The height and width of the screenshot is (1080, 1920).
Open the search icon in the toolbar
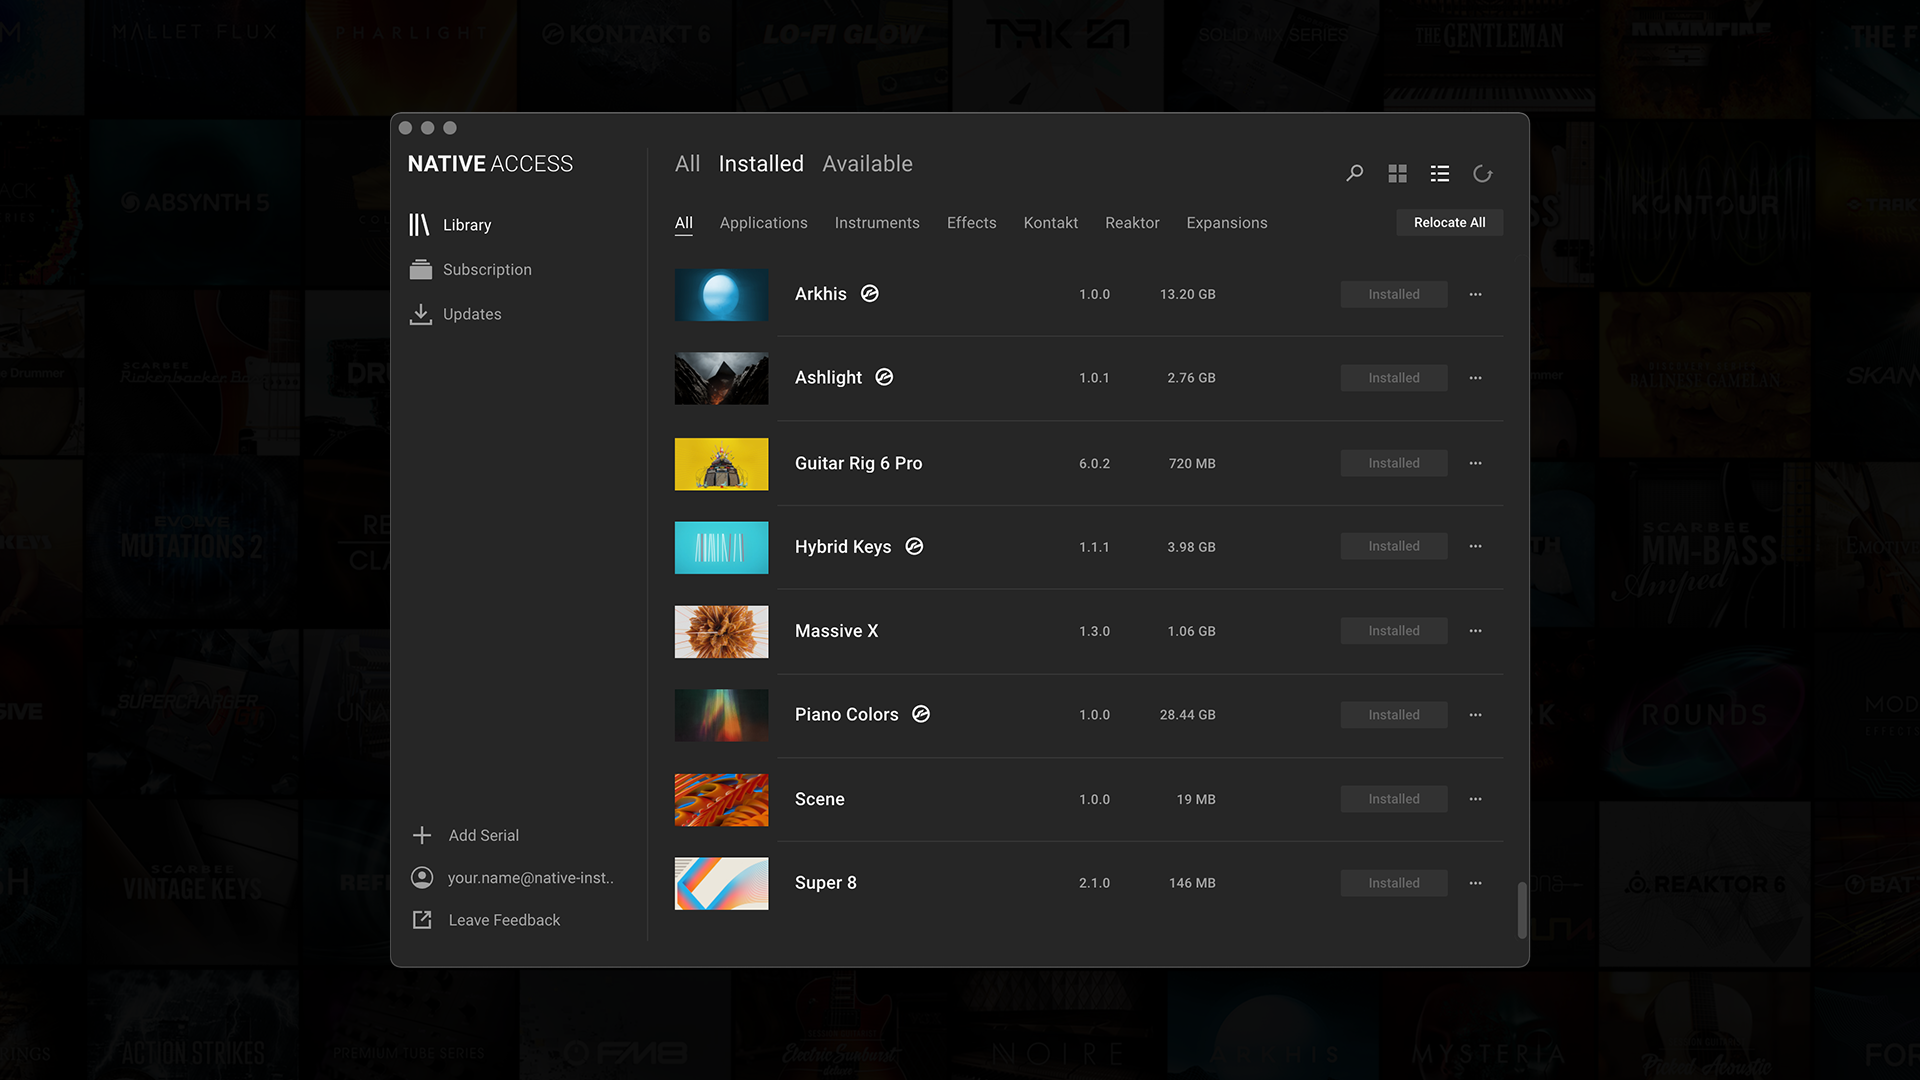[x=1354, y=172]
